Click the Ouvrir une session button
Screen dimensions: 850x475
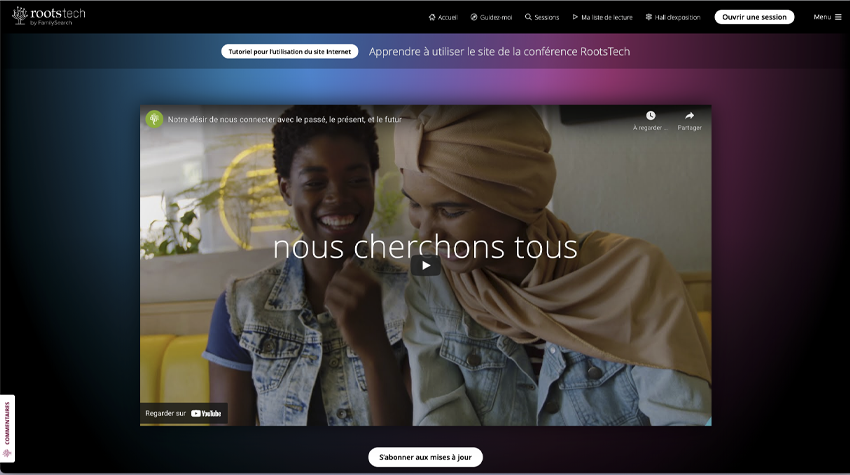[x=754, y=17]
